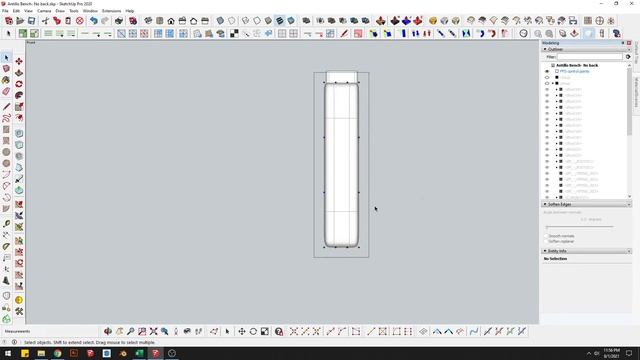Select Antilla Bench- No back root in Outliner

click(577, 65)
